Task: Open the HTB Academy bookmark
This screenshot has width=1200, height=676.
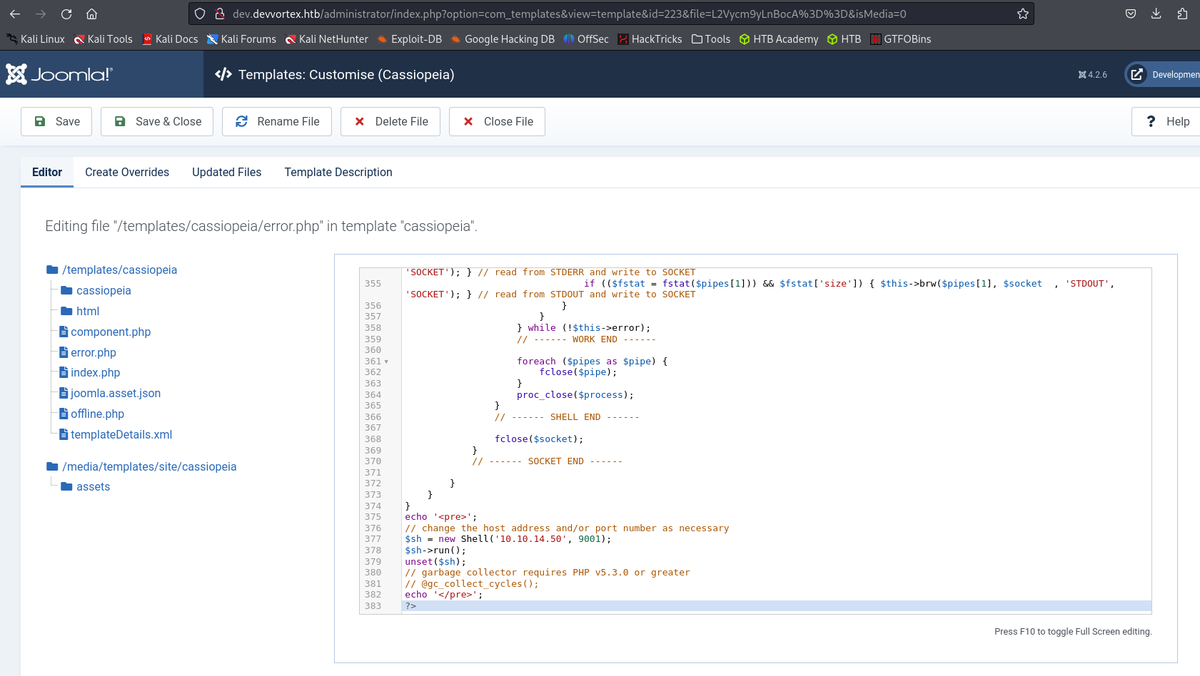Action: coord(779,39)
